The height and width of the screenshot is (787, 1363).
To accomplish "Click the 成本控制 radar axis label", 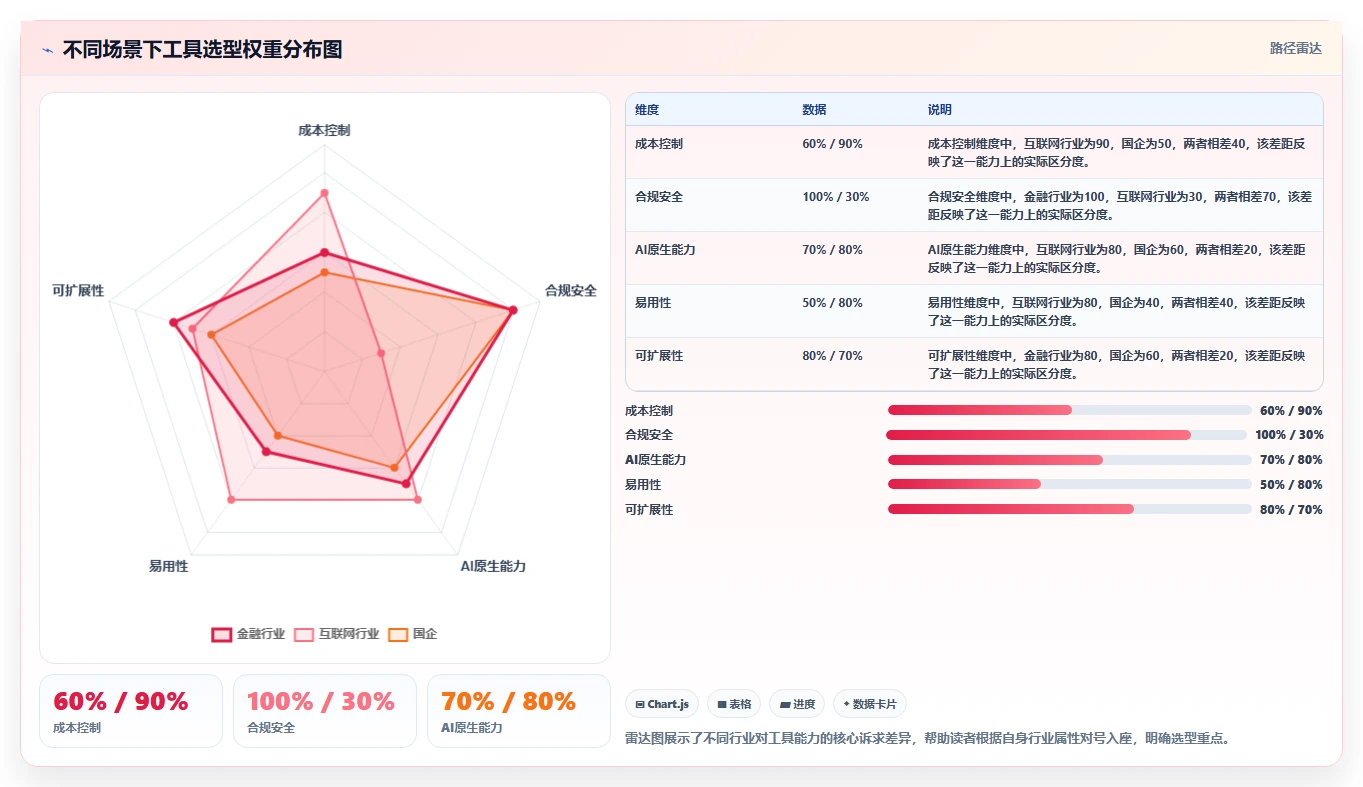I will click(324, 130).
